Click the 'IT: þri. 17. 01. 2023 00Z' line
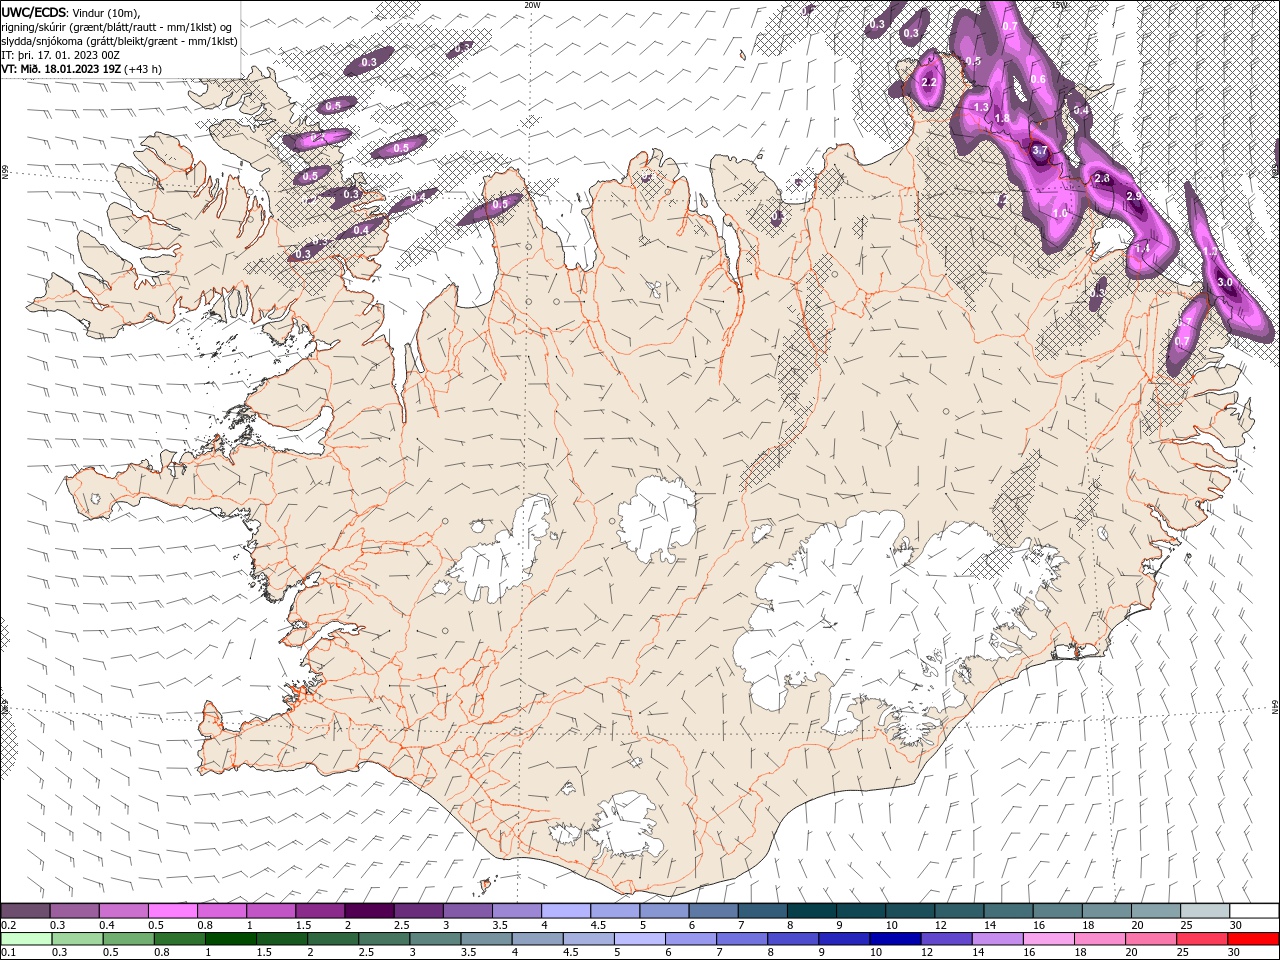The height and width of the screenshot is (960, 1280). [x=61, y=55]
